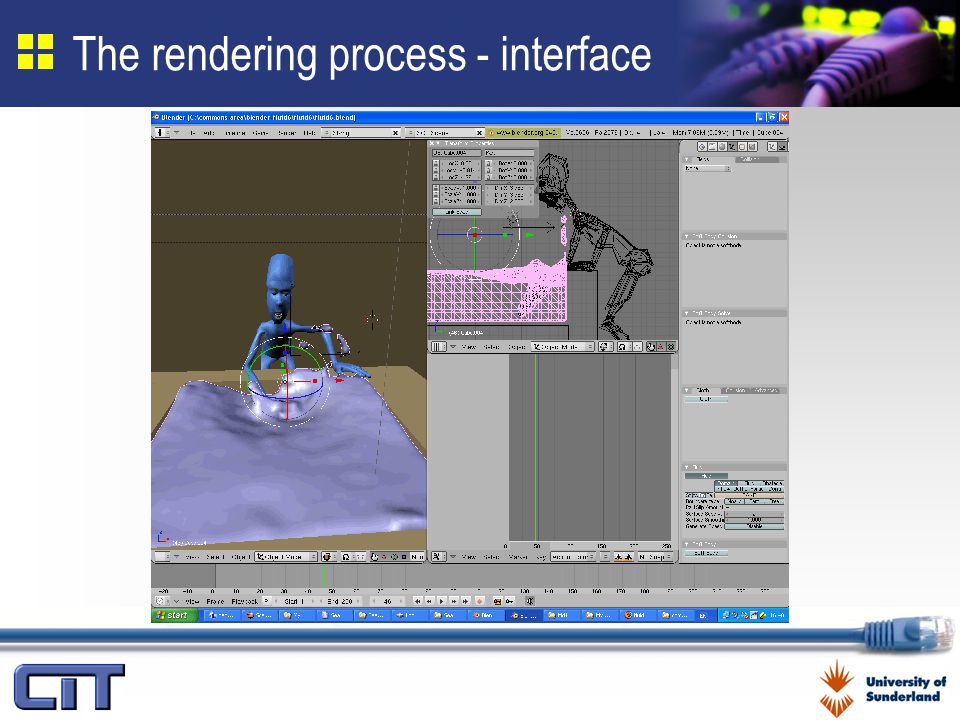Viewport: 960px width, 720px height.
Task: Adjust the first surface slider in Fluid panel
Action: pos(754,514)
